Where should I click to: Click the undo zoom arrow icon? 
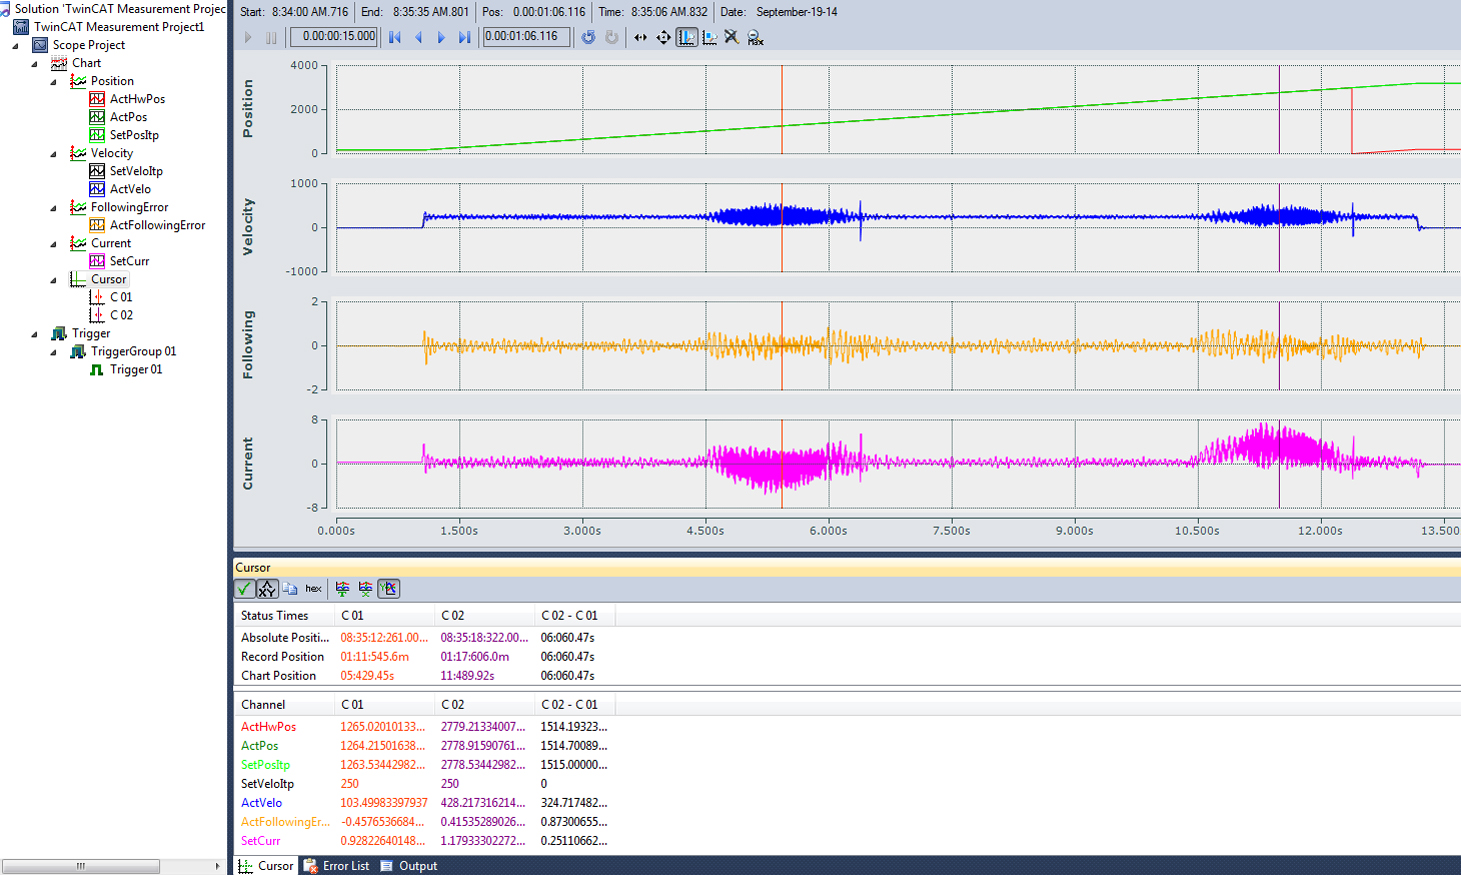pyautogui.click(x=588, y=37)
